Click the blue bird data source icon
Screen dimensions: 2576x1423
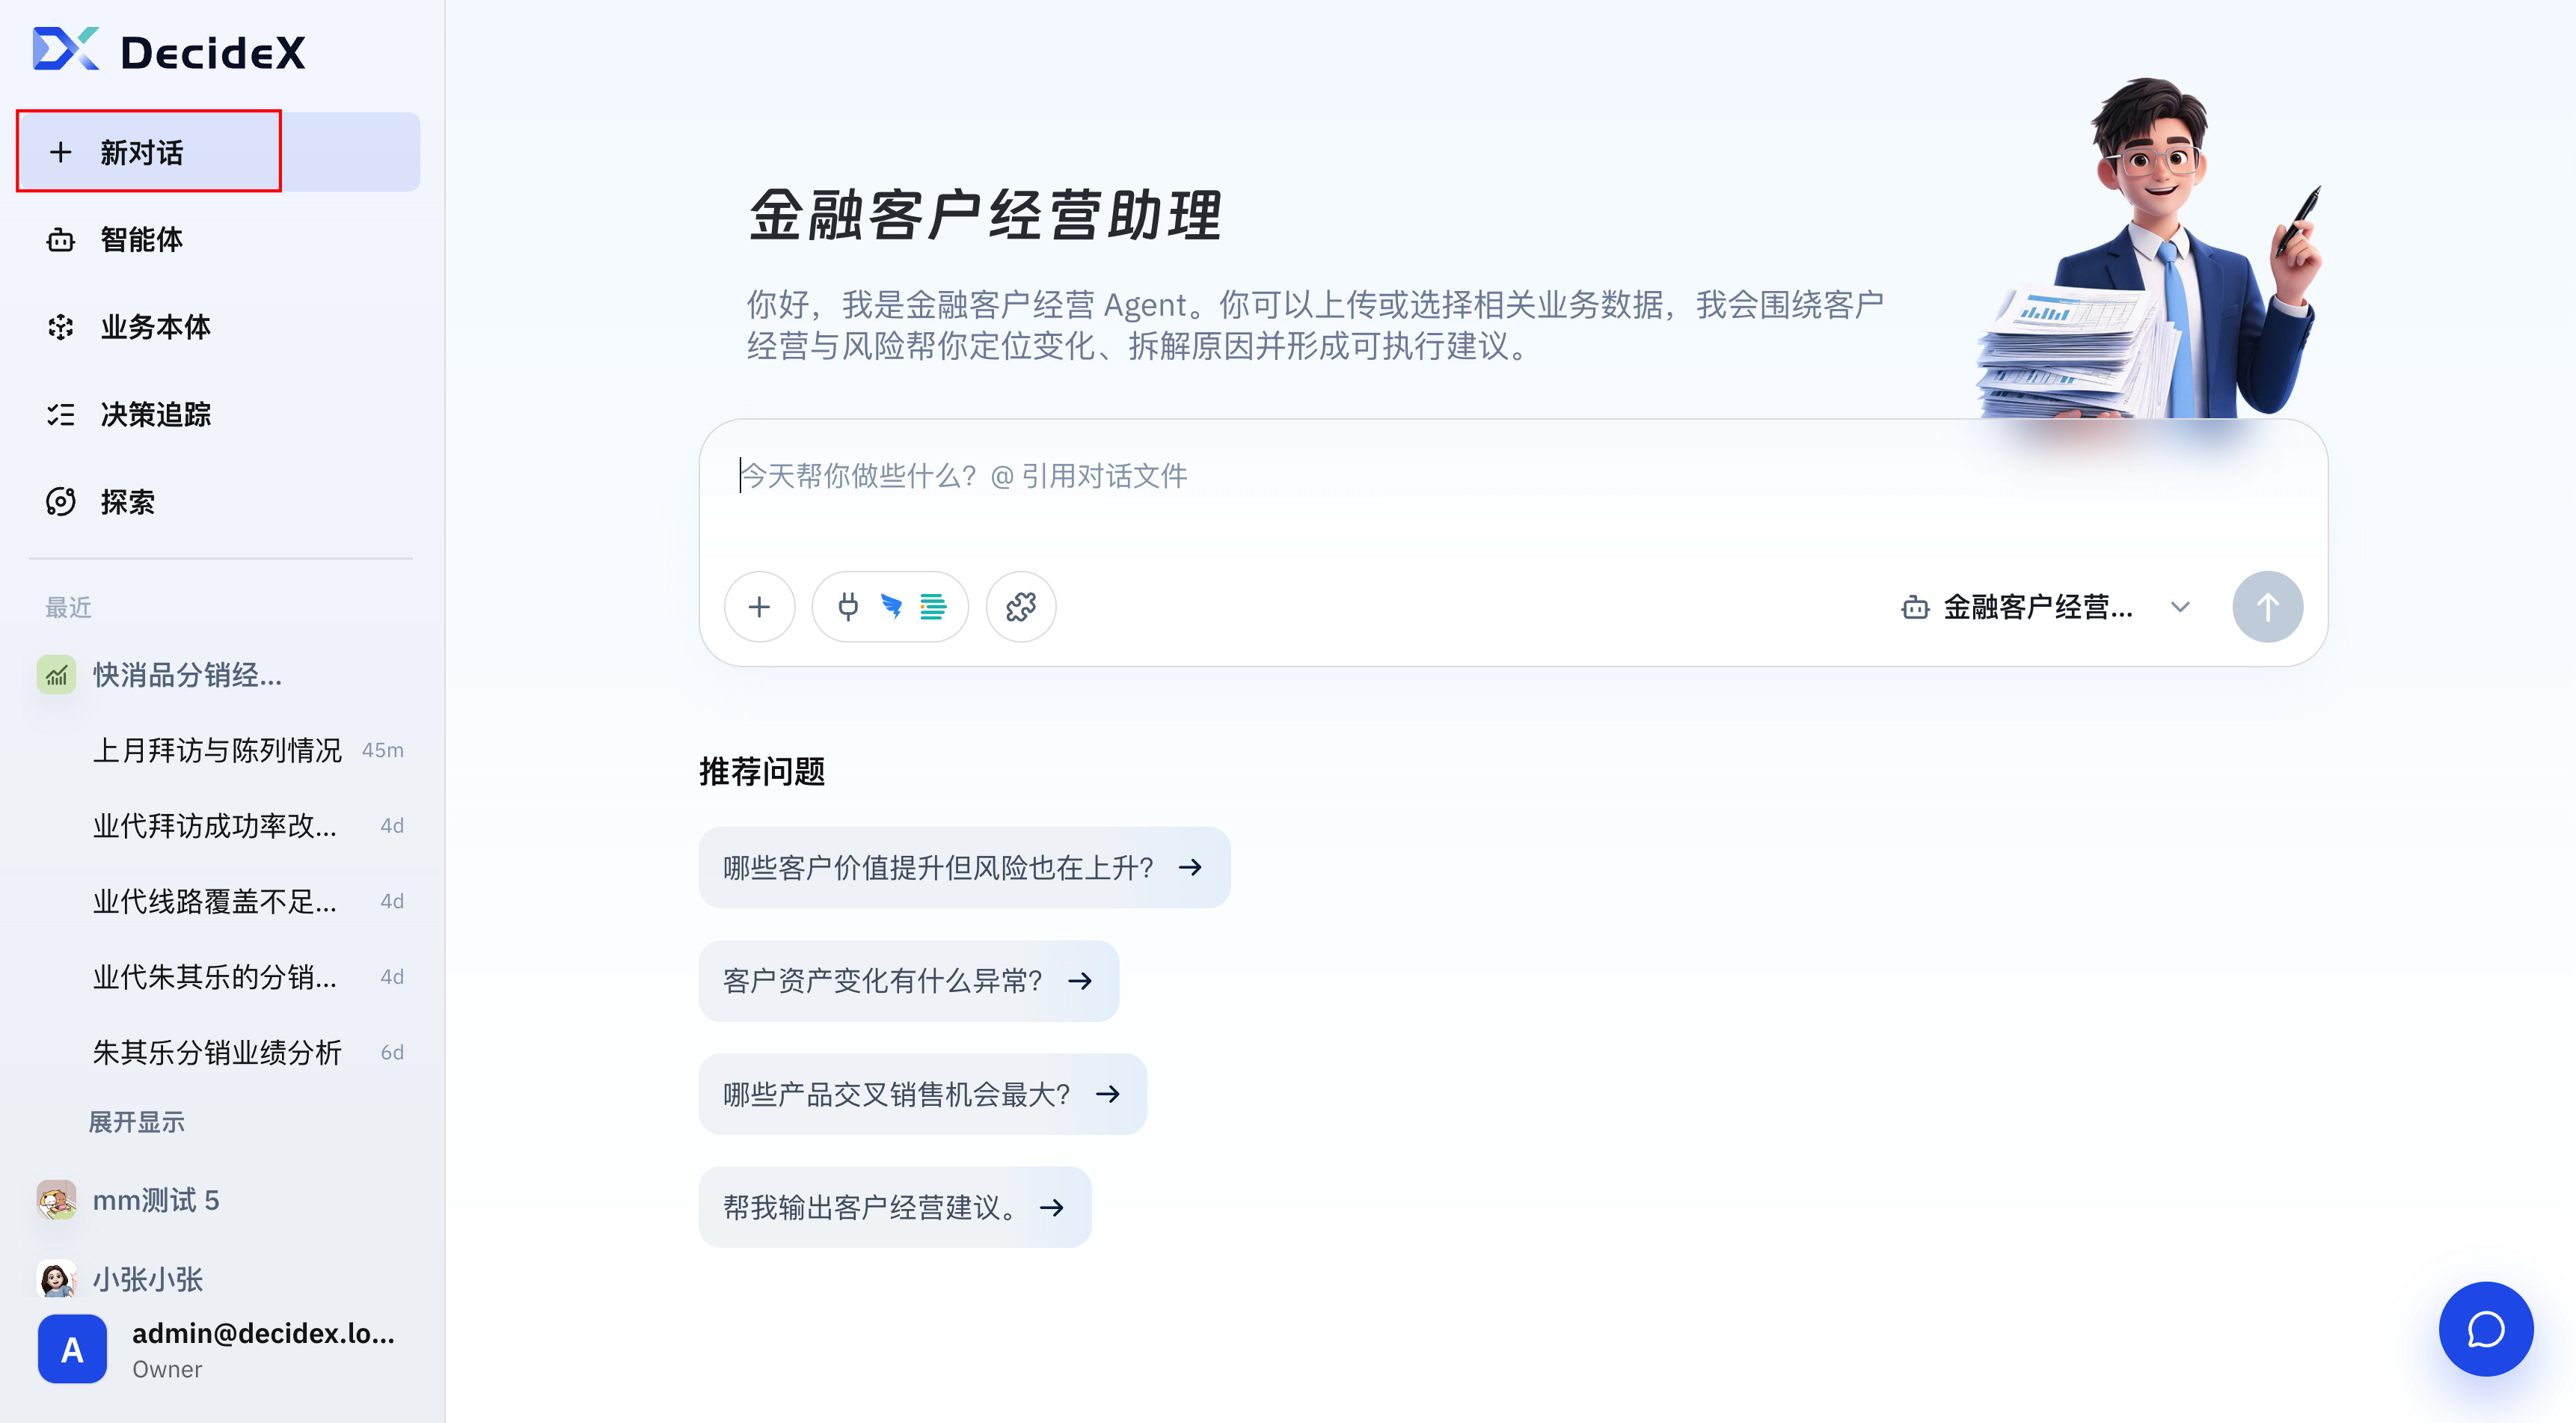click(891, 606)
